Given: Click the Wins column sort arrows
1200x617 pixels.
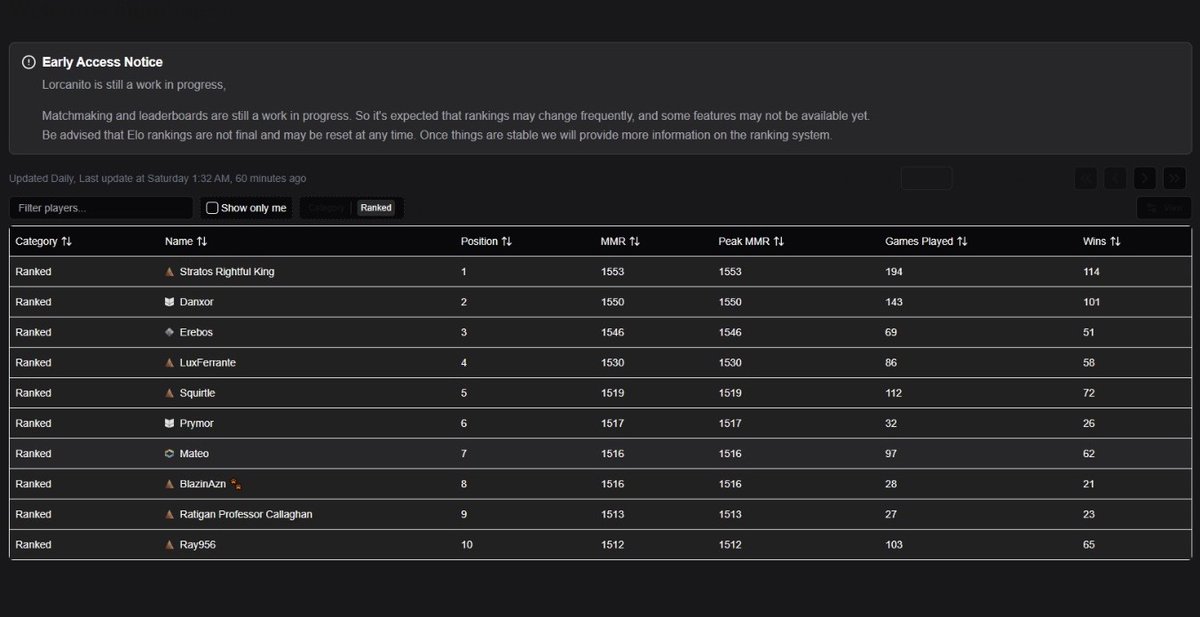Looking at the screenshot, I should click(1115, 242).
